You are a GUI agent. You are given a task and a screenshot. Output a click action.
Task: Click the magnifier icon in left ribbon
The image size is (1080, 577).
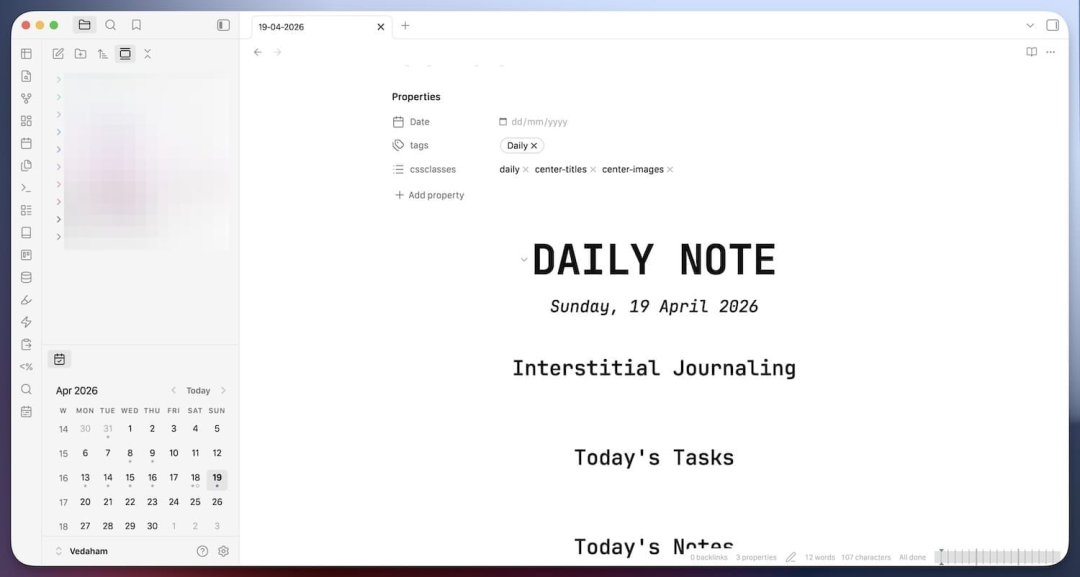(x=26, y=389)
